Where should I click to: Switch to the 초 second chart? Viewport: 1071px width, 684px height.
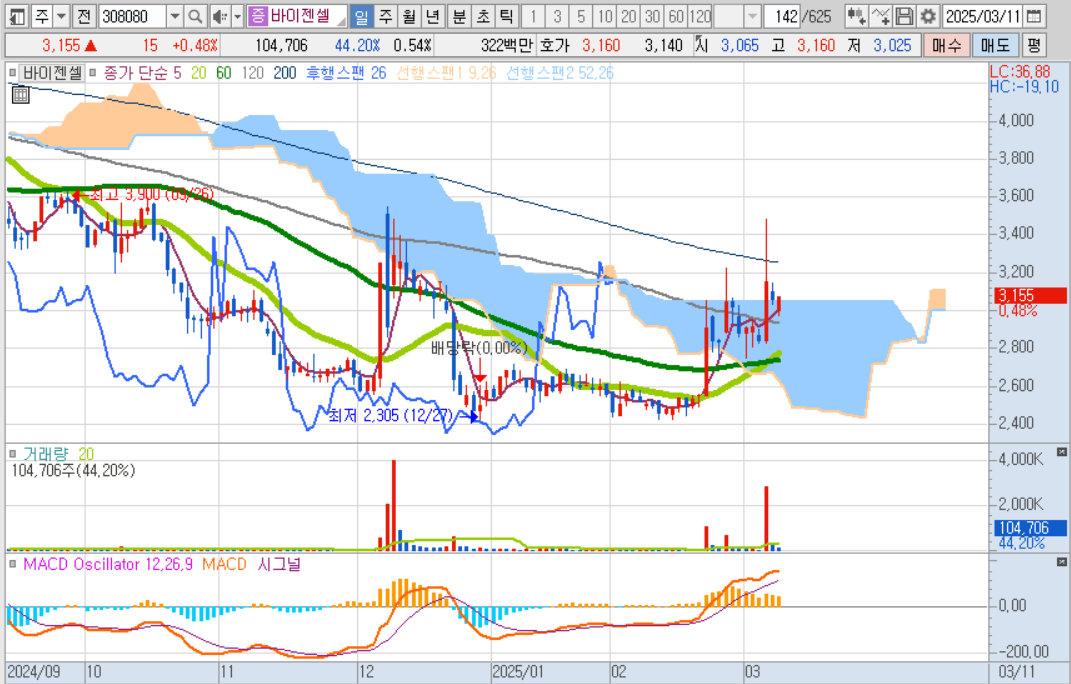pos(482,16)
